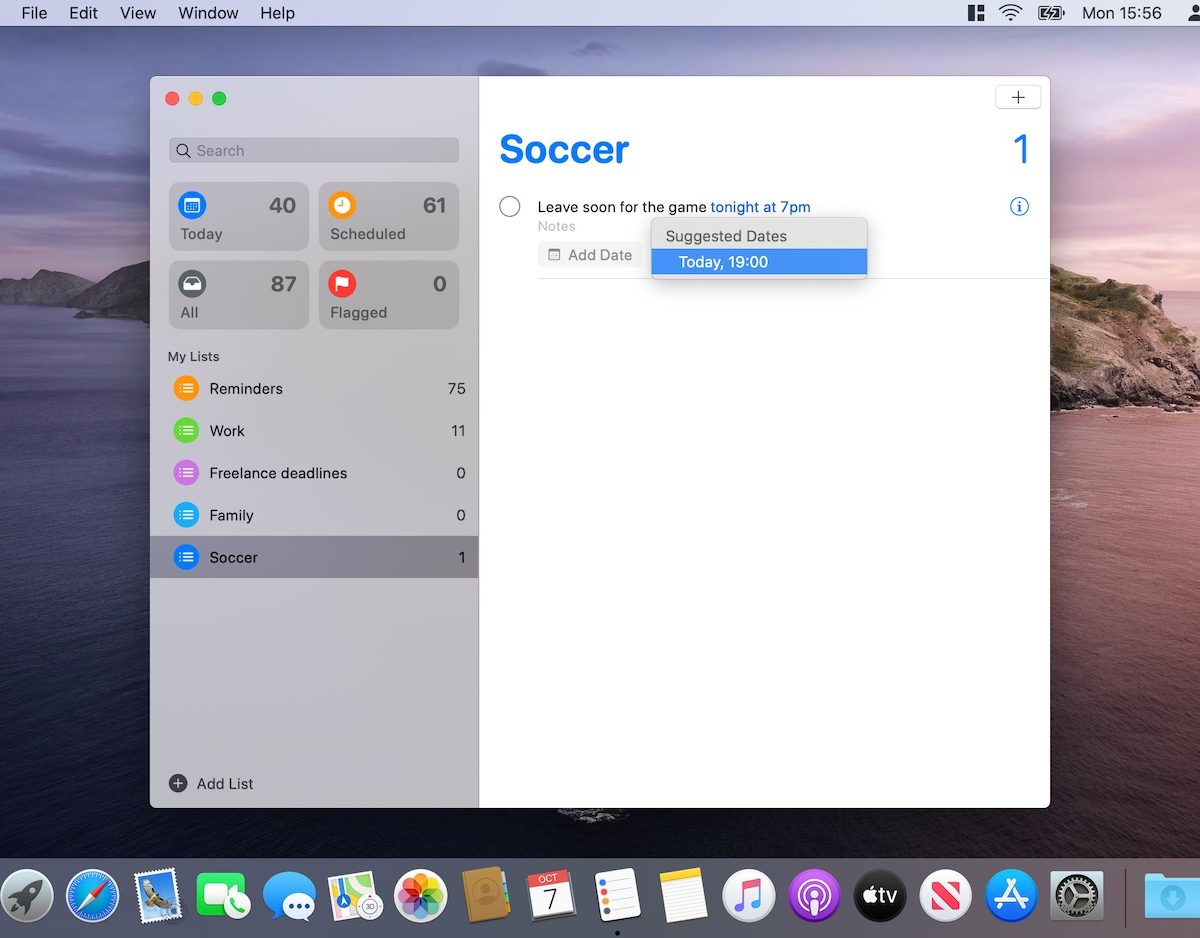Select the Freelance deadlines list
The image size is (1200, 938).
tap(314, 473)
